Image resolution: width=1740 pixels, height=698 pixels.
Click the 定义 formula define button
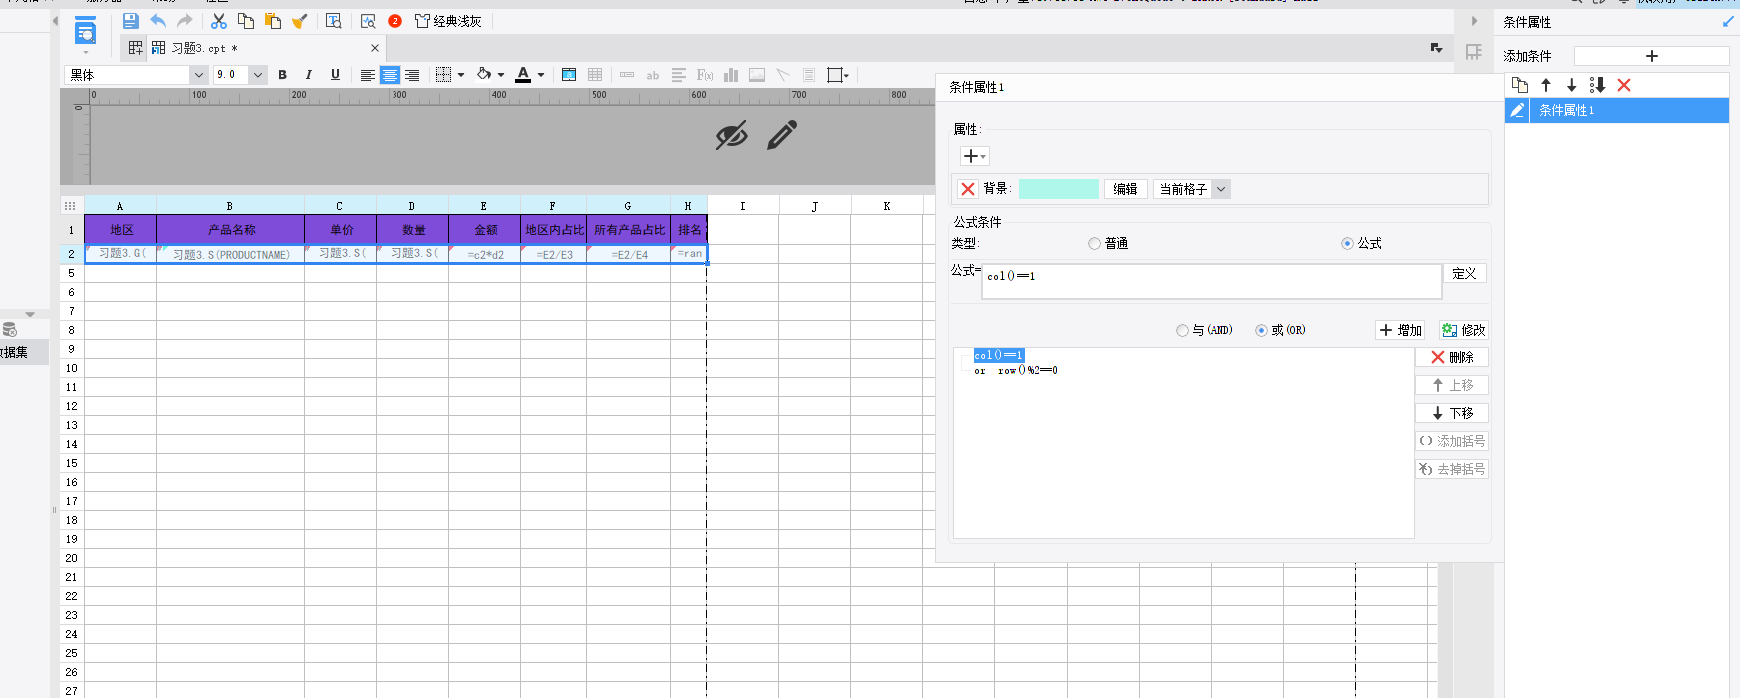tap(1464, 273)
